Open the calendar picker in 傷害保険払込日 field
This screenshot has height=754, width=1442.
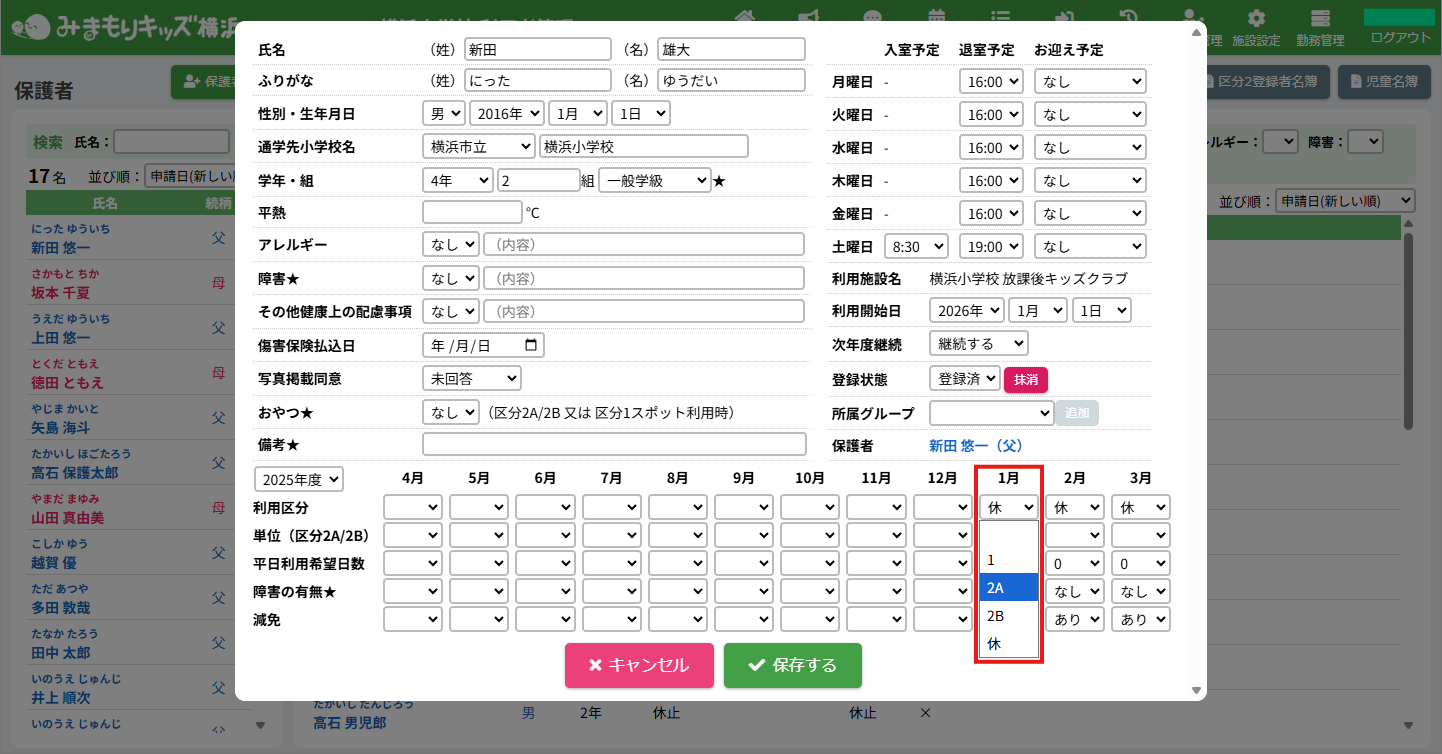[x=531, y=345]
